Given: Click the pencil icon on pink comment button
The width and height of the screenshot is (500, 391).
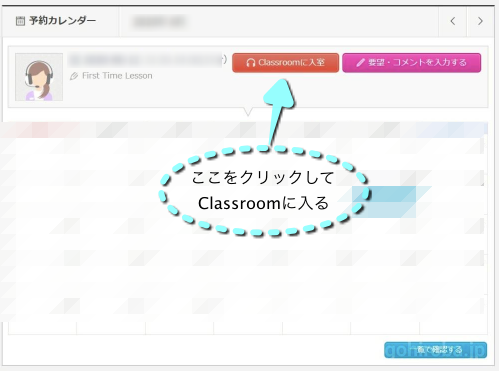Looking at the screenshot, I should (361, 63).
